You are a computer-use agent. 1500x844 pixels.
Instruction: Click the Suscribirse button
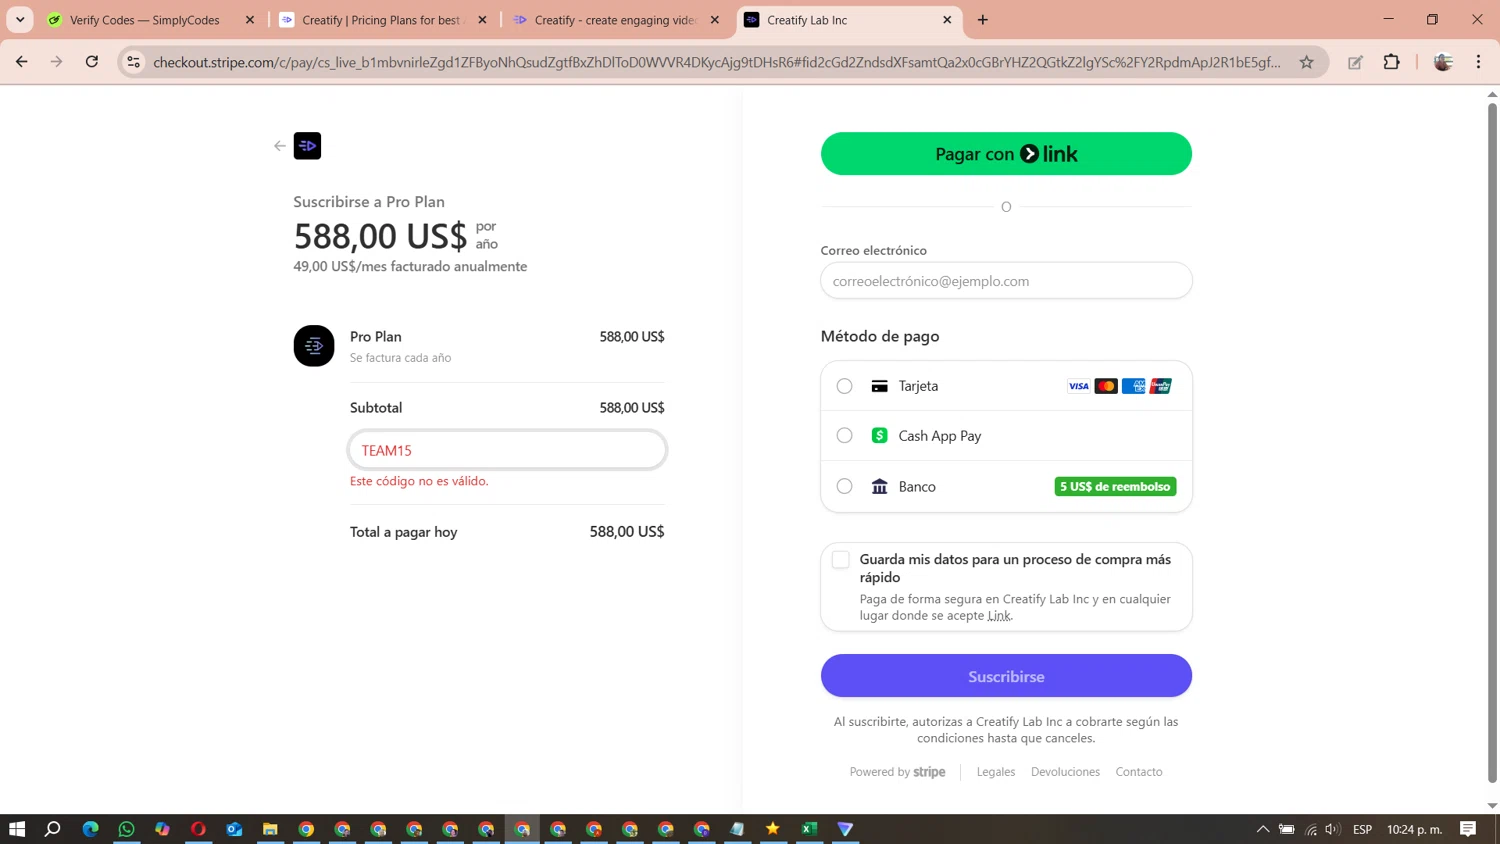point(1006,676)
